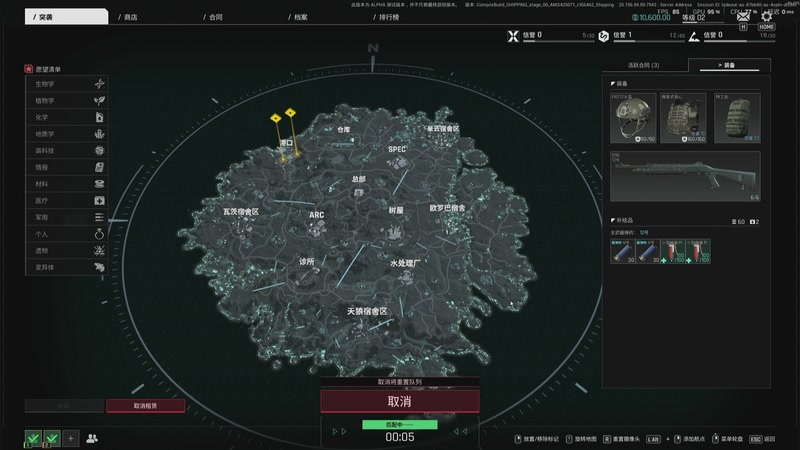800x450 pixels.
Task: Click the X faction reputation emblem
Action: pos(513,36)
